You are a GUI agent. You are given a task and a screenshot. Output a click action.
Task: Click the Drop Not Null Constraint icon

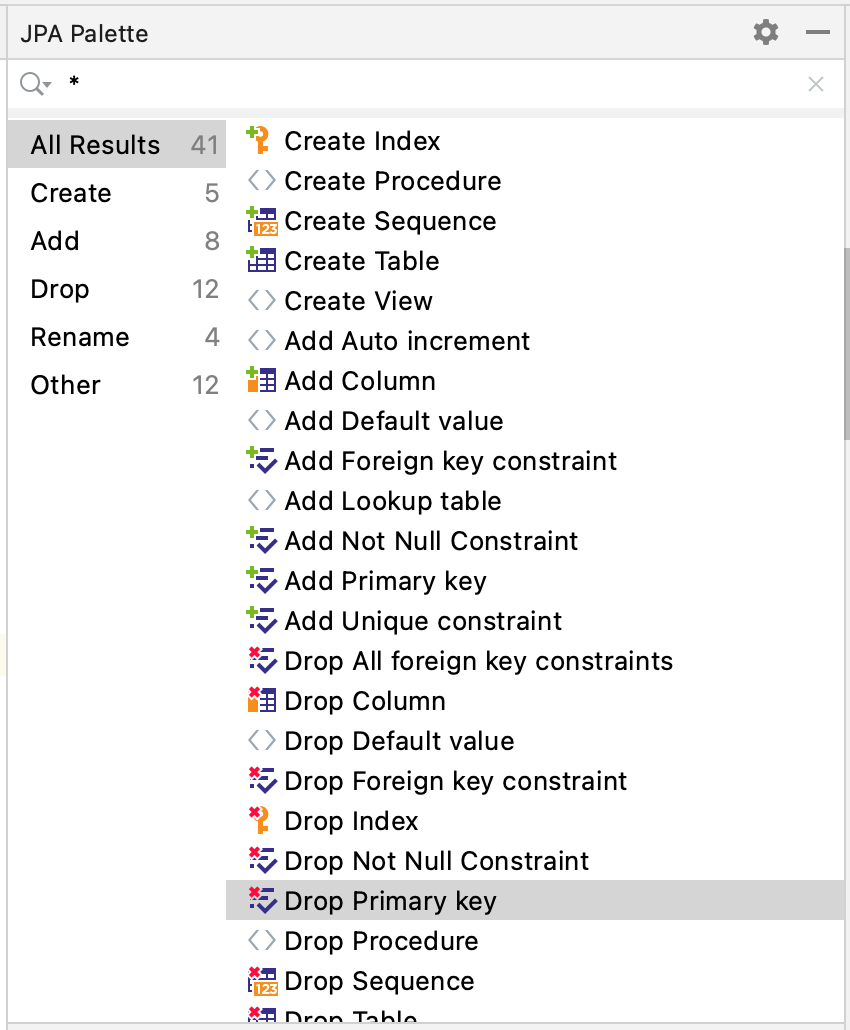click(x=262, y=861)
